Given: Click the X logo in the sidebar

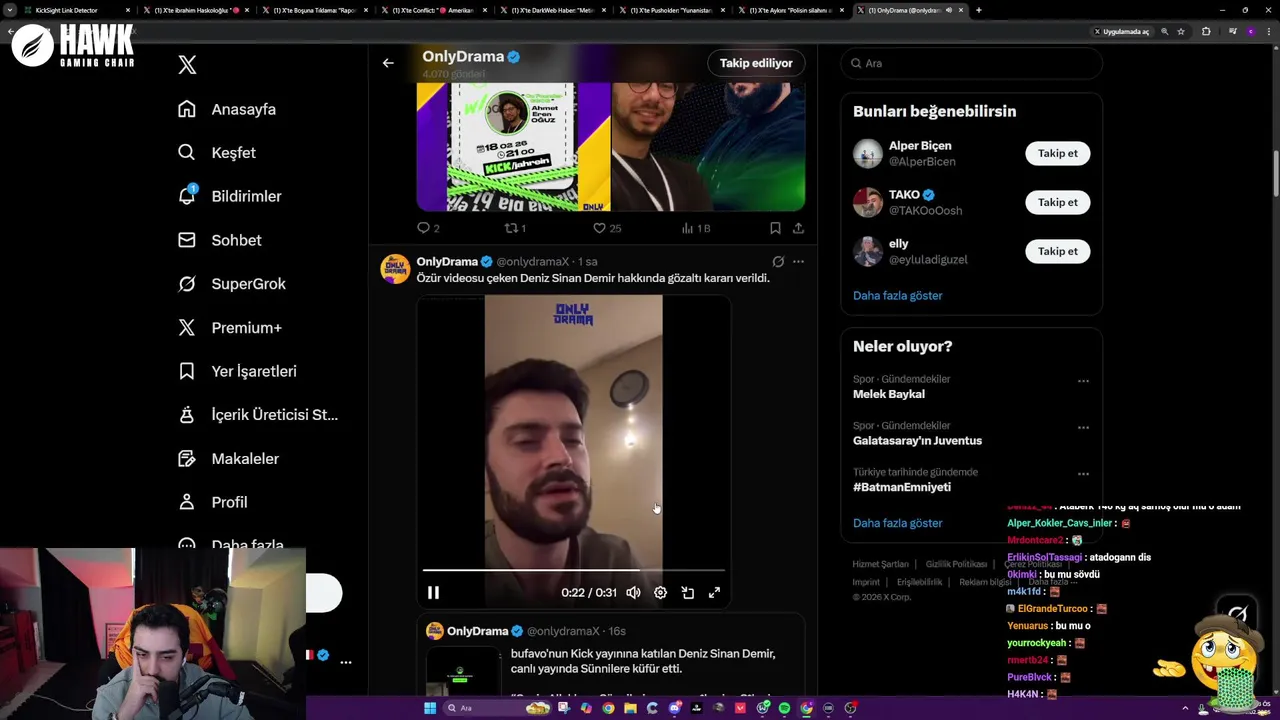Looking at the screenshot, I should [x=187, y=65].
